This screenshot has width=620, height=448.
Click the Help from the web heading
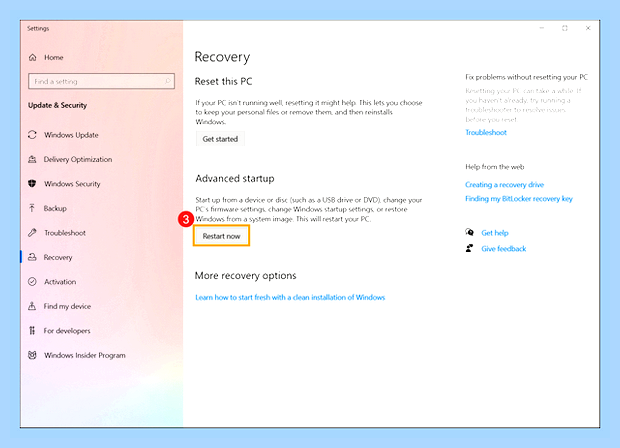pyautogui.click(x=495, y=167)
